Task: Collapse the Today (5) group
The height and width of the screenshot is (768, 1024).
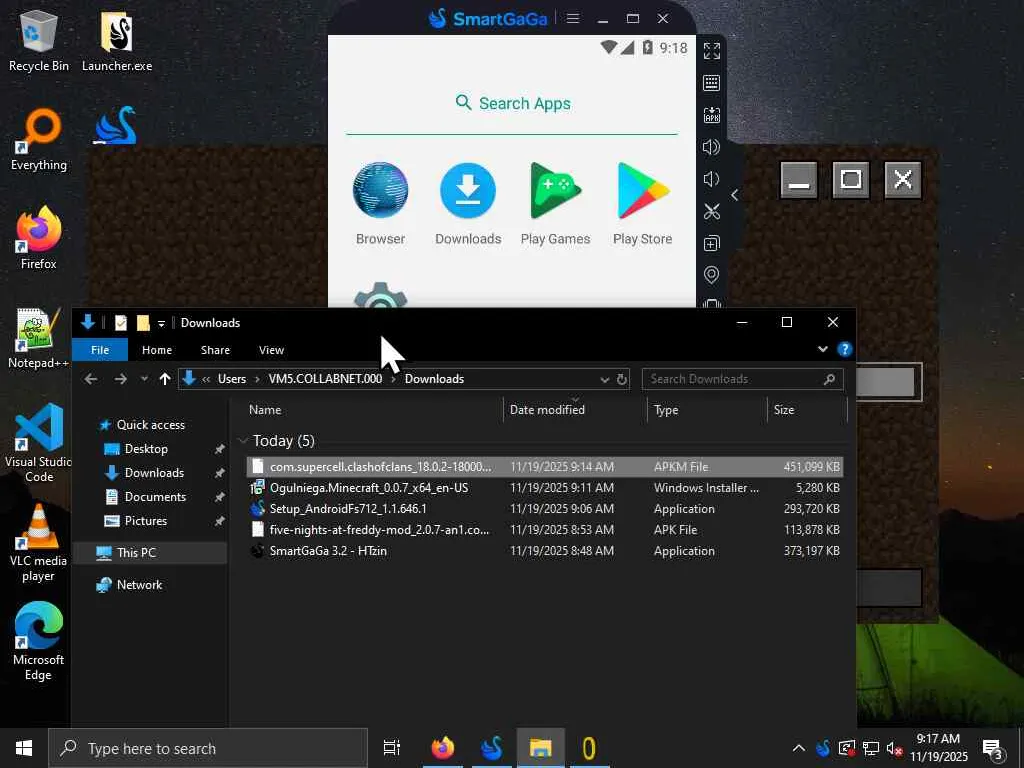Action: click(x=244, y=441)
